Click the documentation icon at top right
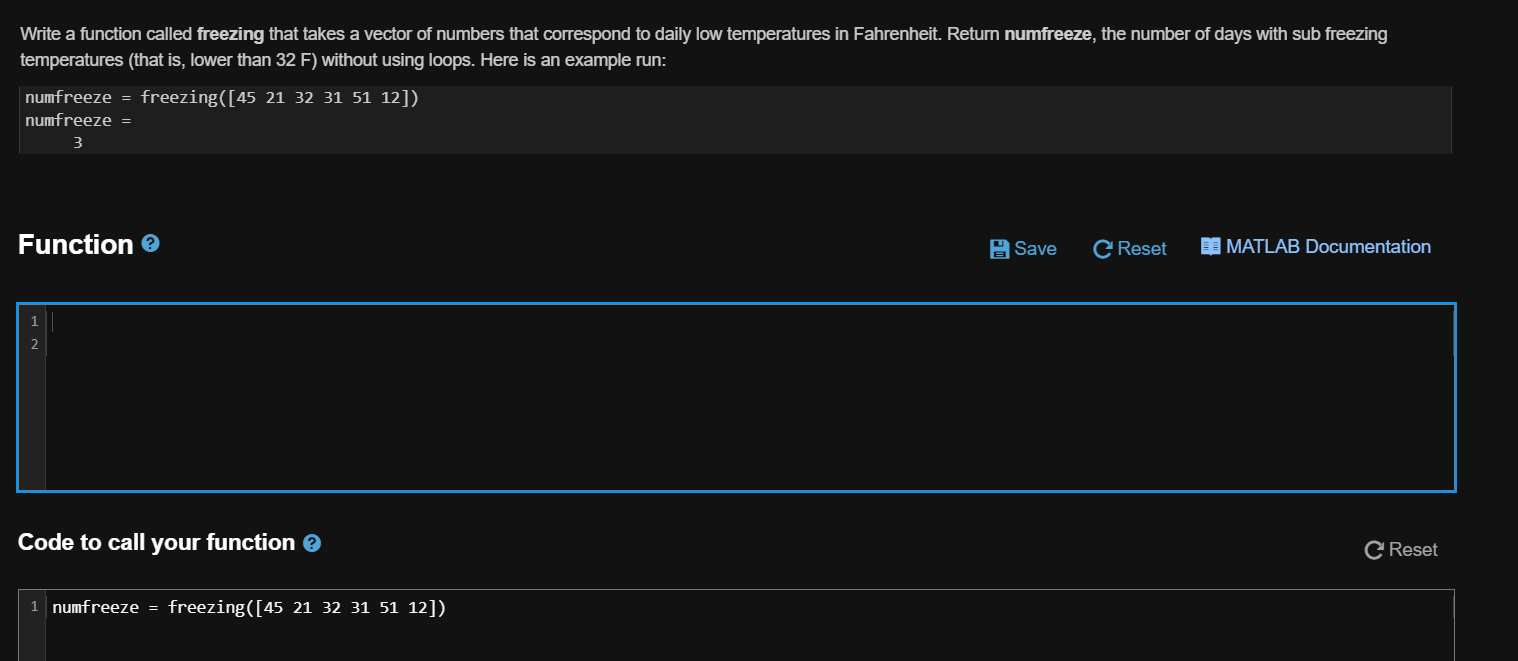 tap(1315, 246)
